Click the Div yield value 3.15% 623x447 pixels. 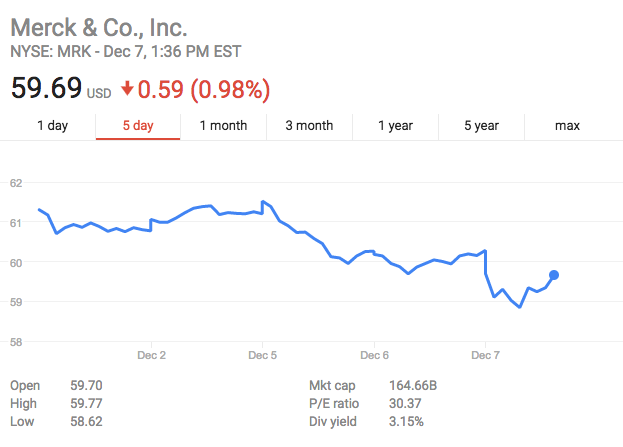coord(406,421)
